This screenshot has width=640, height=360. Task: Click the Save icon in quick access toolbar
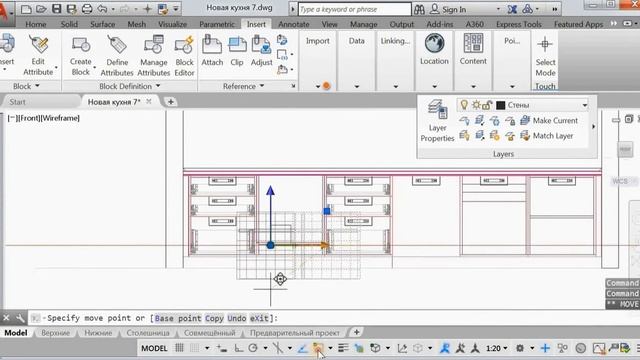coord(56,9)
